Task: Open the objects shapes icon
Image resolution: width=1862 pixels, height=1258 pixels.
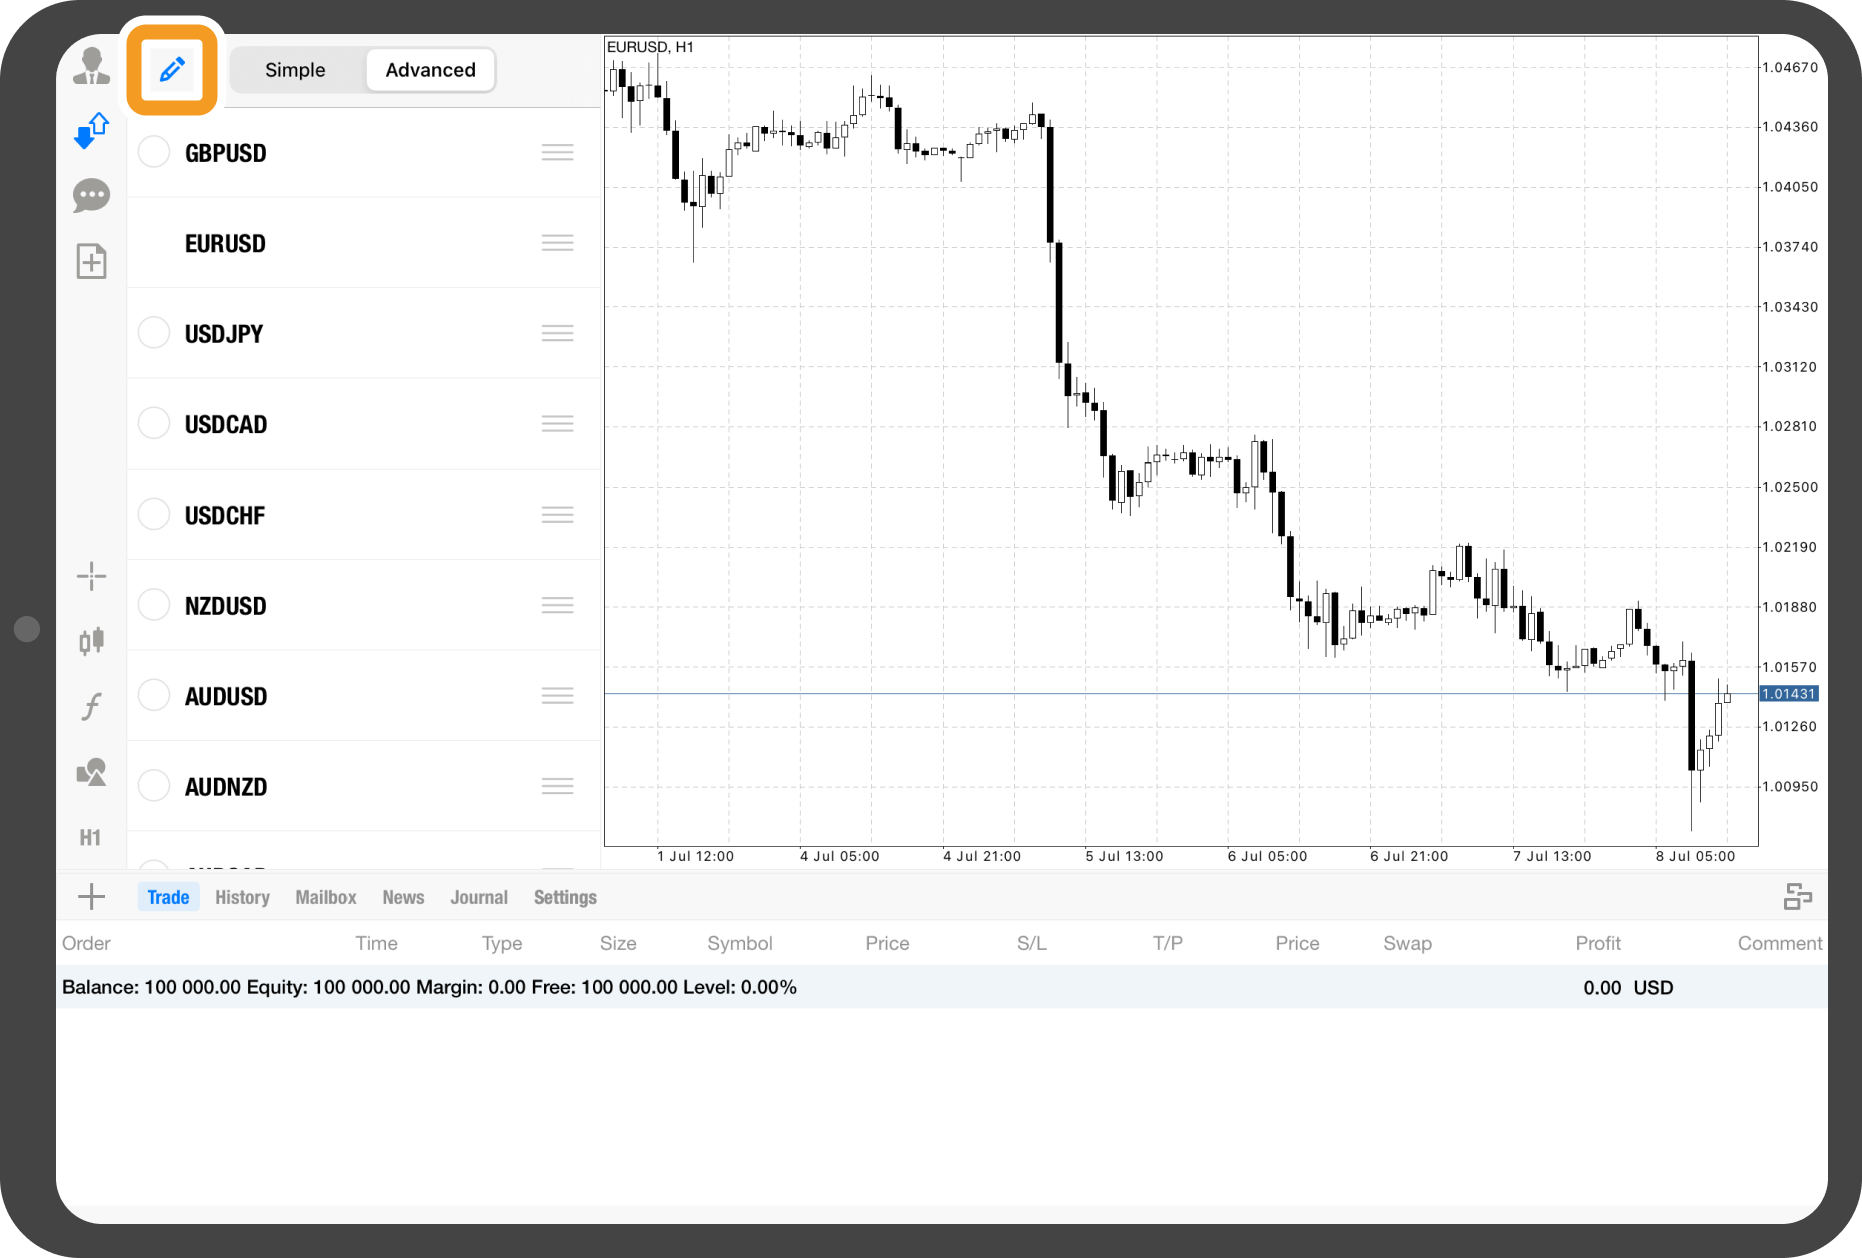Action: coord(91,772)
